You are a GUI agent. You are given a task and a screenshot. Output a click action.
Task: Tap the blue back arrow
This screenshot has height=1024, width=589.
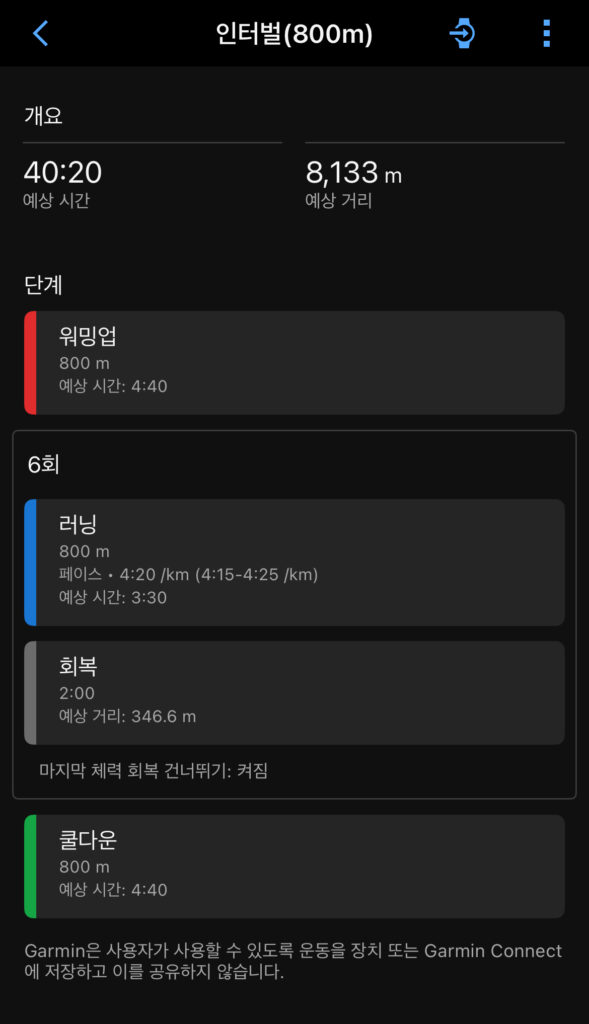pyautogui.click(x=40, y=33)
